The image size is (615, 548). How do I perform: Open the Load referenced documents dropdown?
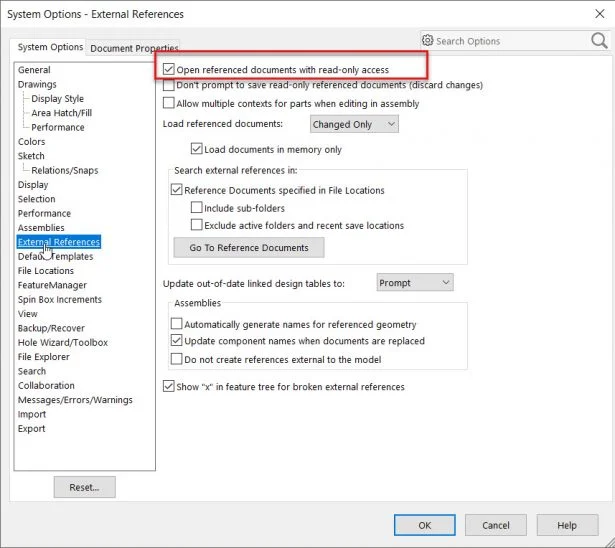coord(353,124)
